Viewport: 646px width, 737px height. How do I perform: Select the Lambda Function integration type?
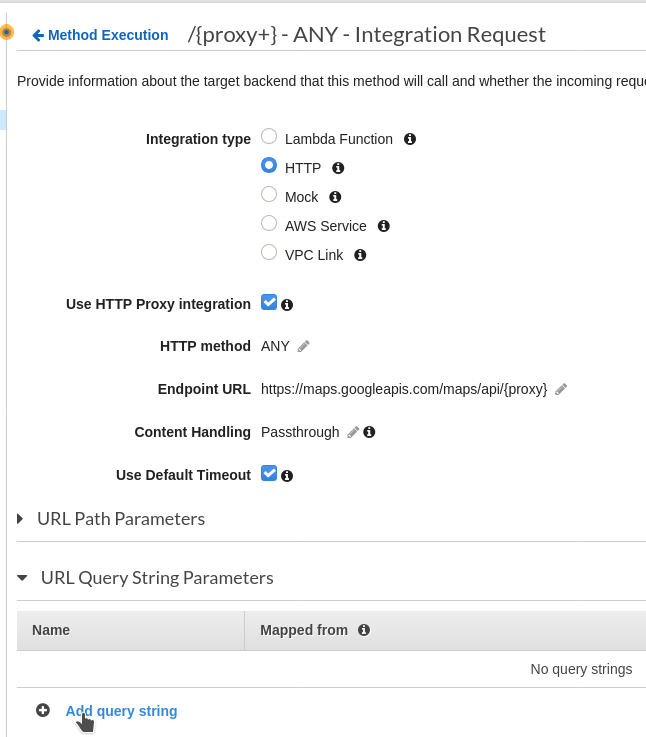tap(269, 136)
